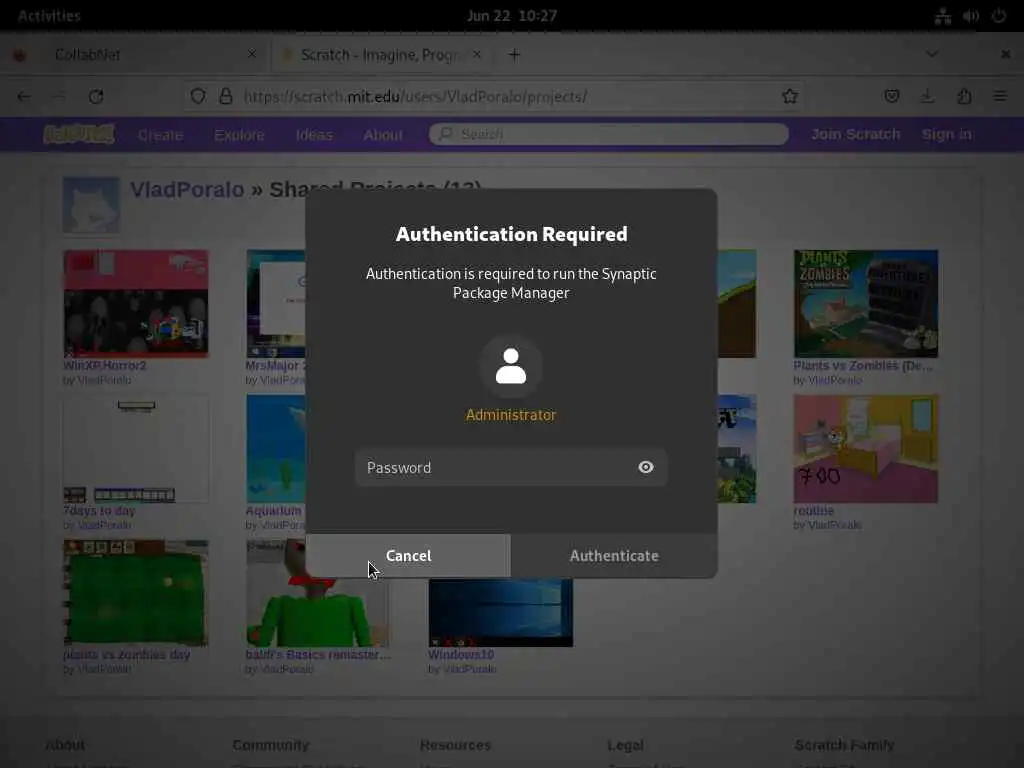Open the Ideas menu item in Scratch
1024x768 pixels.
click(314, 135)
